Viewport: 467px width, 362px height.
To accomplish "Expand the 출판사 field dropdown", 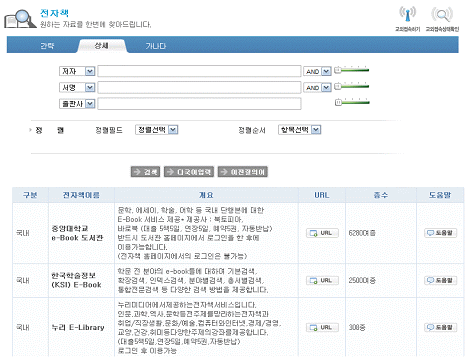I will [77, 104].
